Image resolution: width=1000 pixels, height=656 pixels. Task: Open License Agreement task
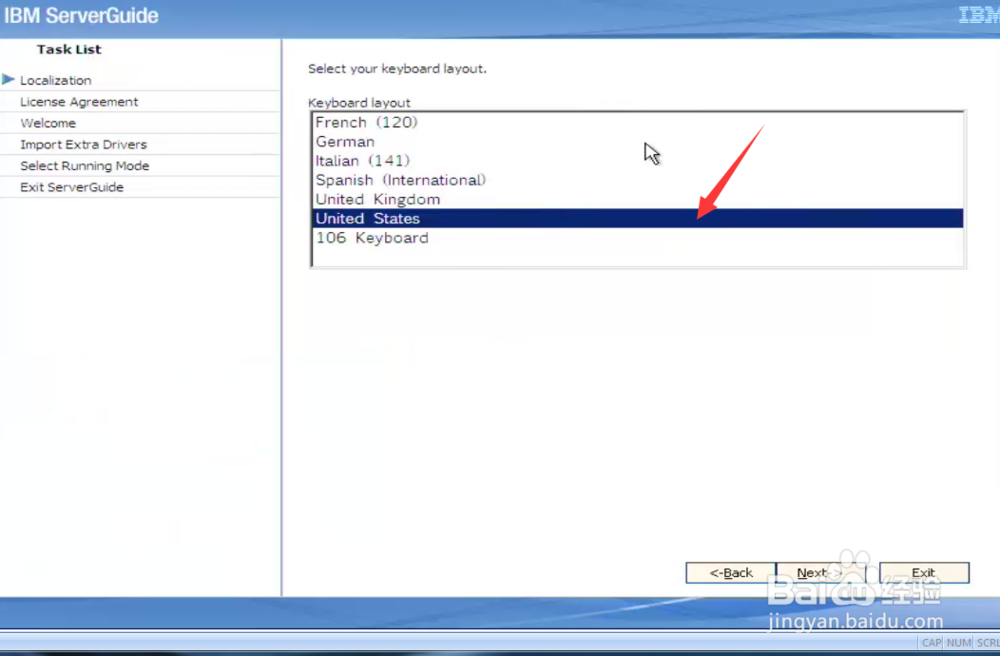click(x=79, y=102)
